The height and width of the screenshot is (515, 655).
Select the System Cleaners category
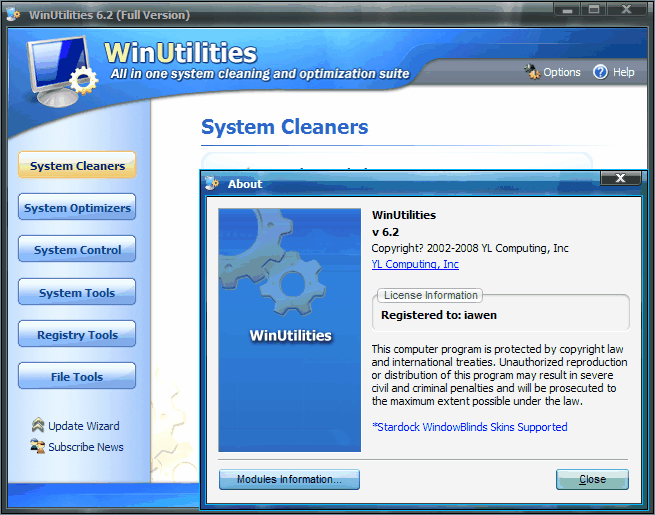click(x=77, y=166)
